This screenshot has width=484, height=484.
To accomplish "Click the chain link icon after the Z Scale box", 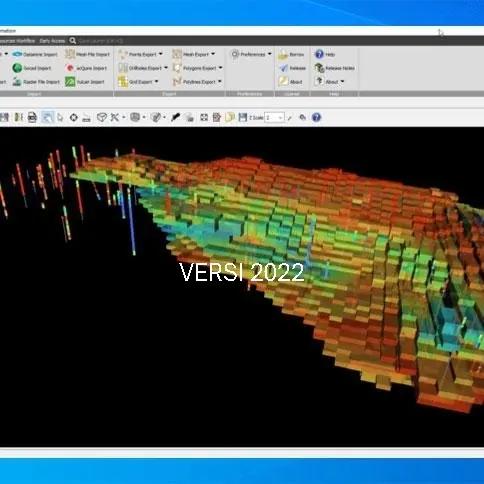I will coord(303,117).
